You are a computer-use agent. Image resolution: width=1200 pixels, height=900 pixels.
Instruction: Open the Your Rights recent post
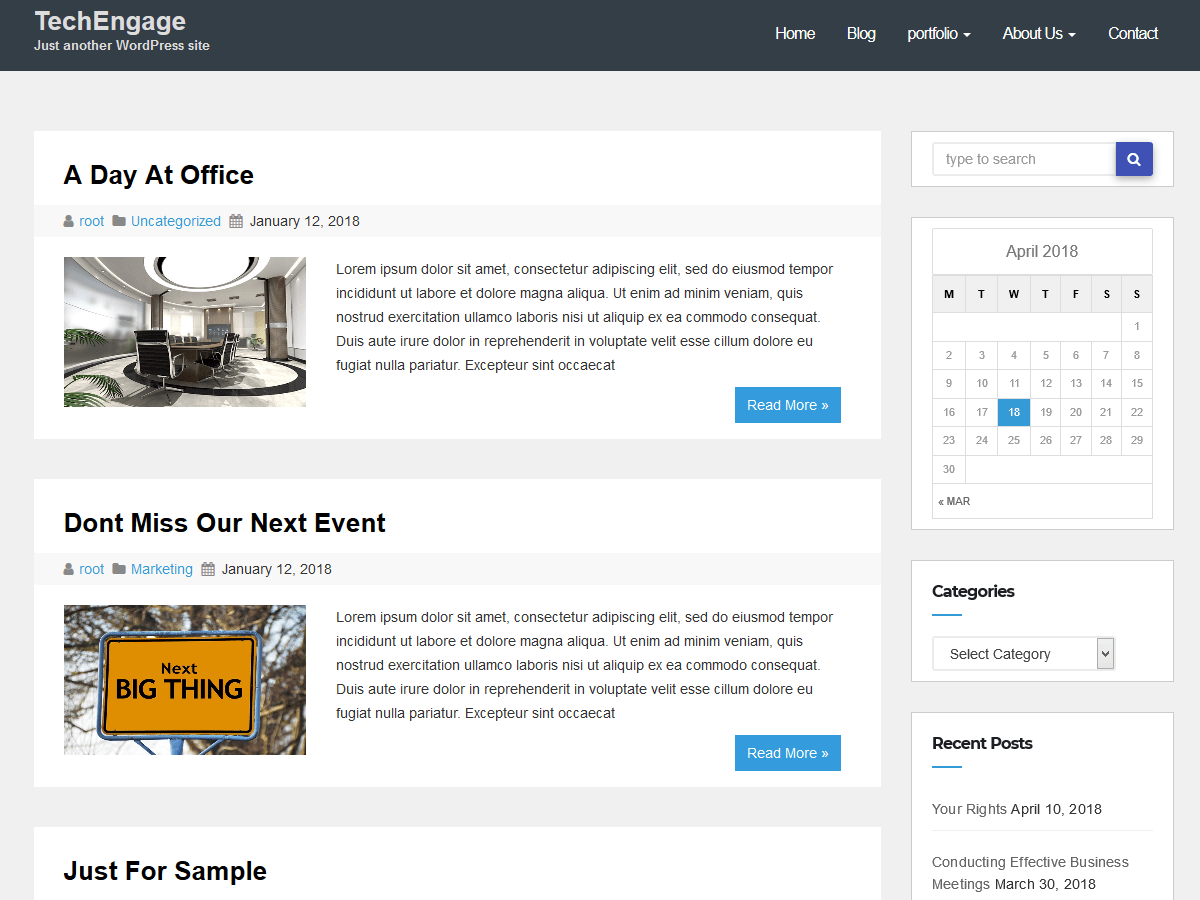click(968, 809)
